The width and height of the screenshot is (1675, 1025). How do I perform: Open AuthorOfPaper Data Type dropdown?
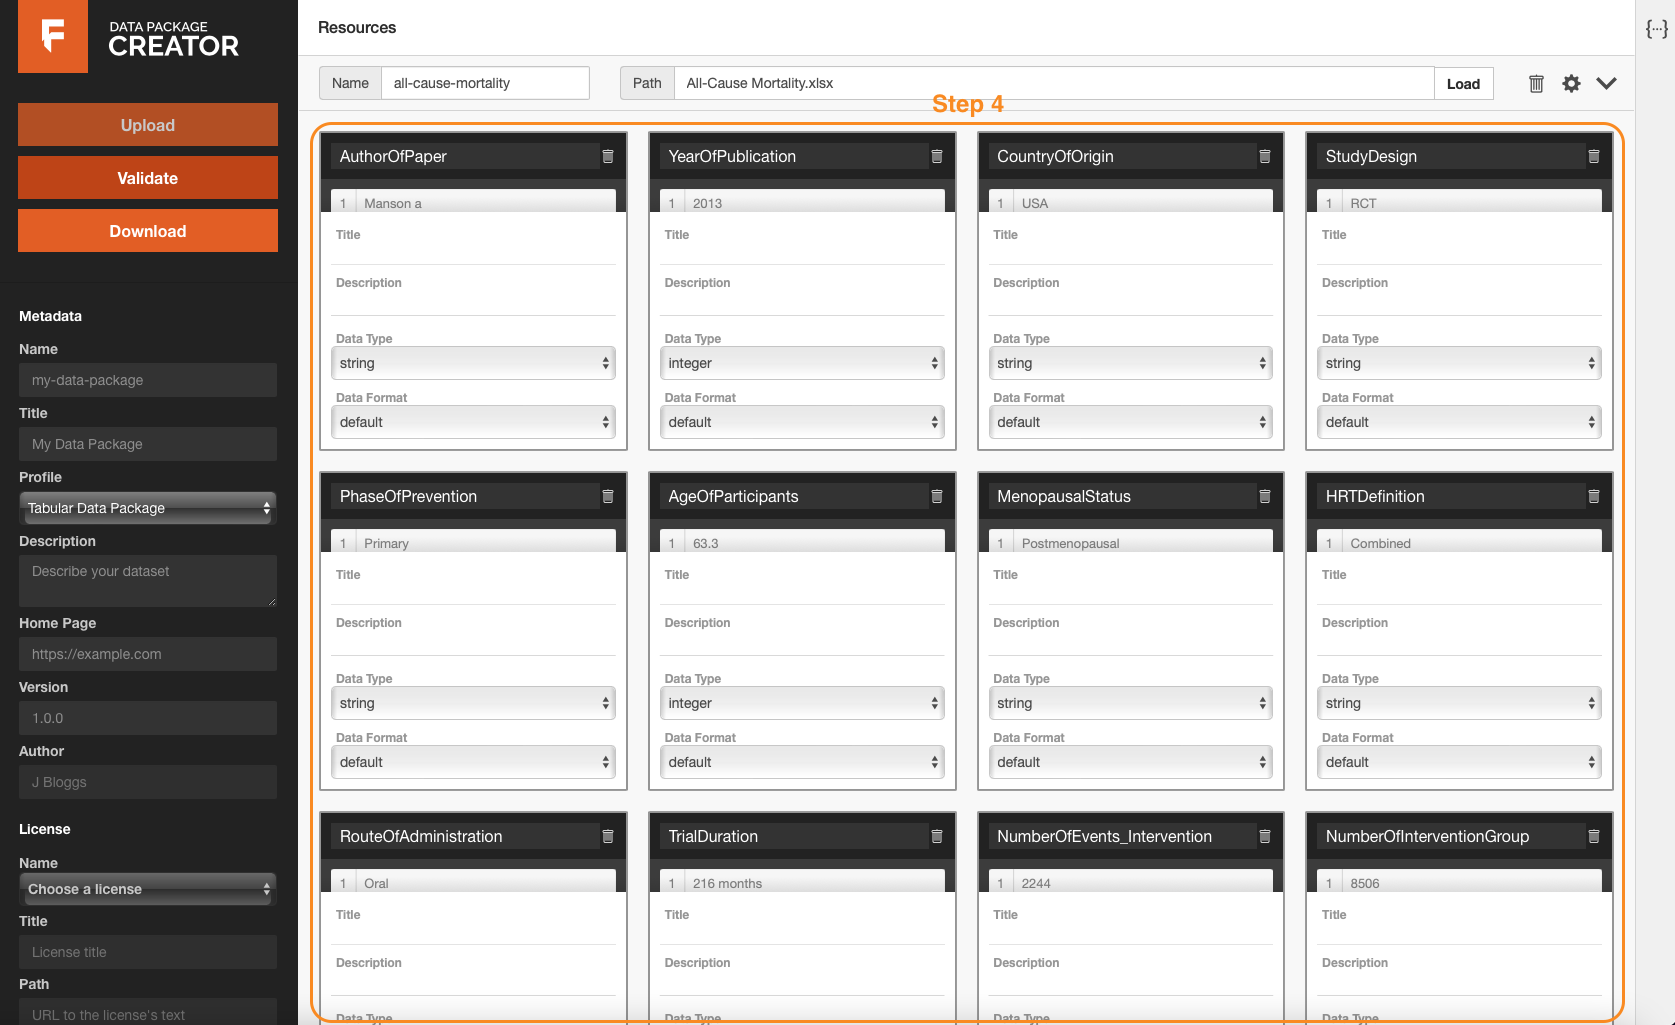tap(473, 363)
